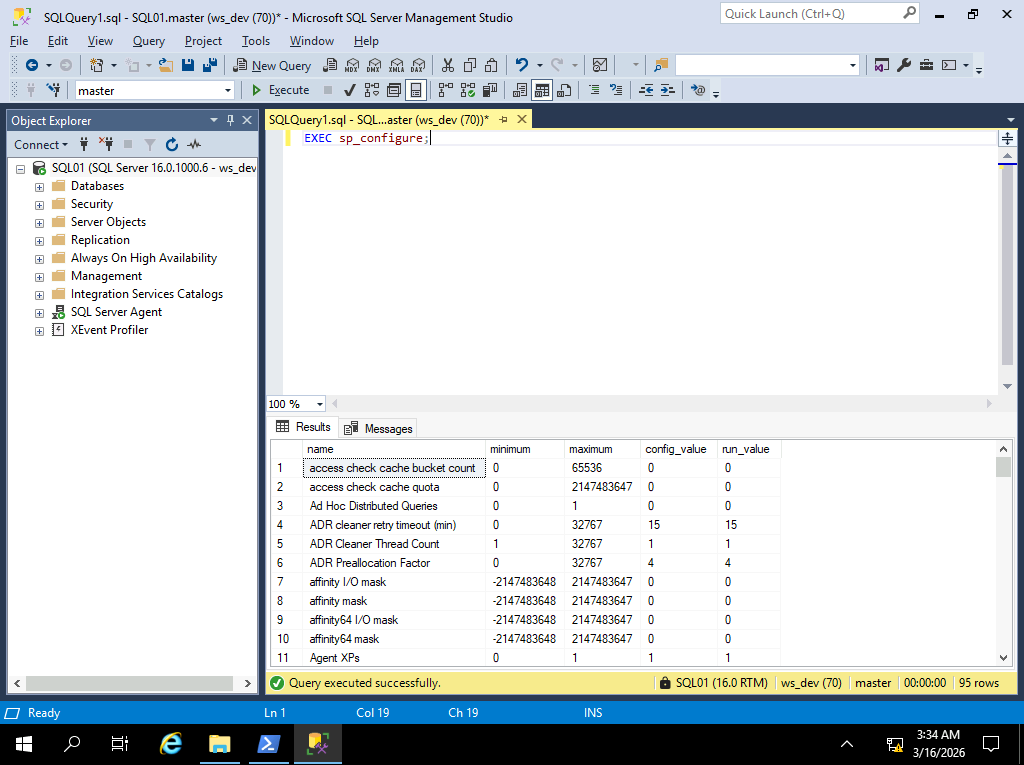Expand the Management folder node
1024x765 pixels.
coord(39,277)
